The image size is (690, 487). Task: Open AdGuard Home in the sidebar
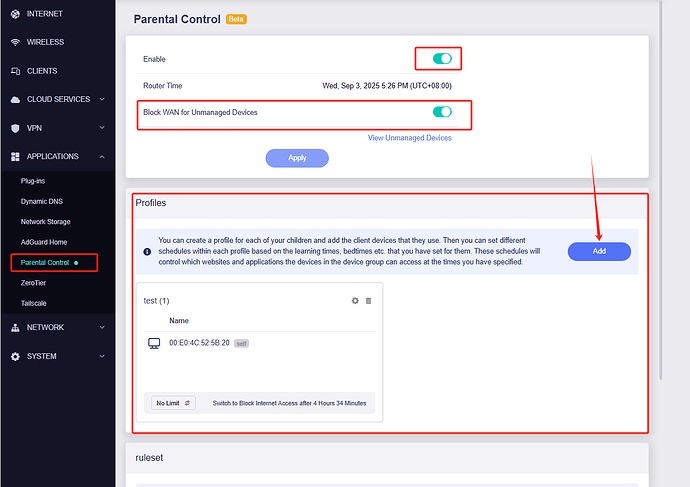click(44, 242)
